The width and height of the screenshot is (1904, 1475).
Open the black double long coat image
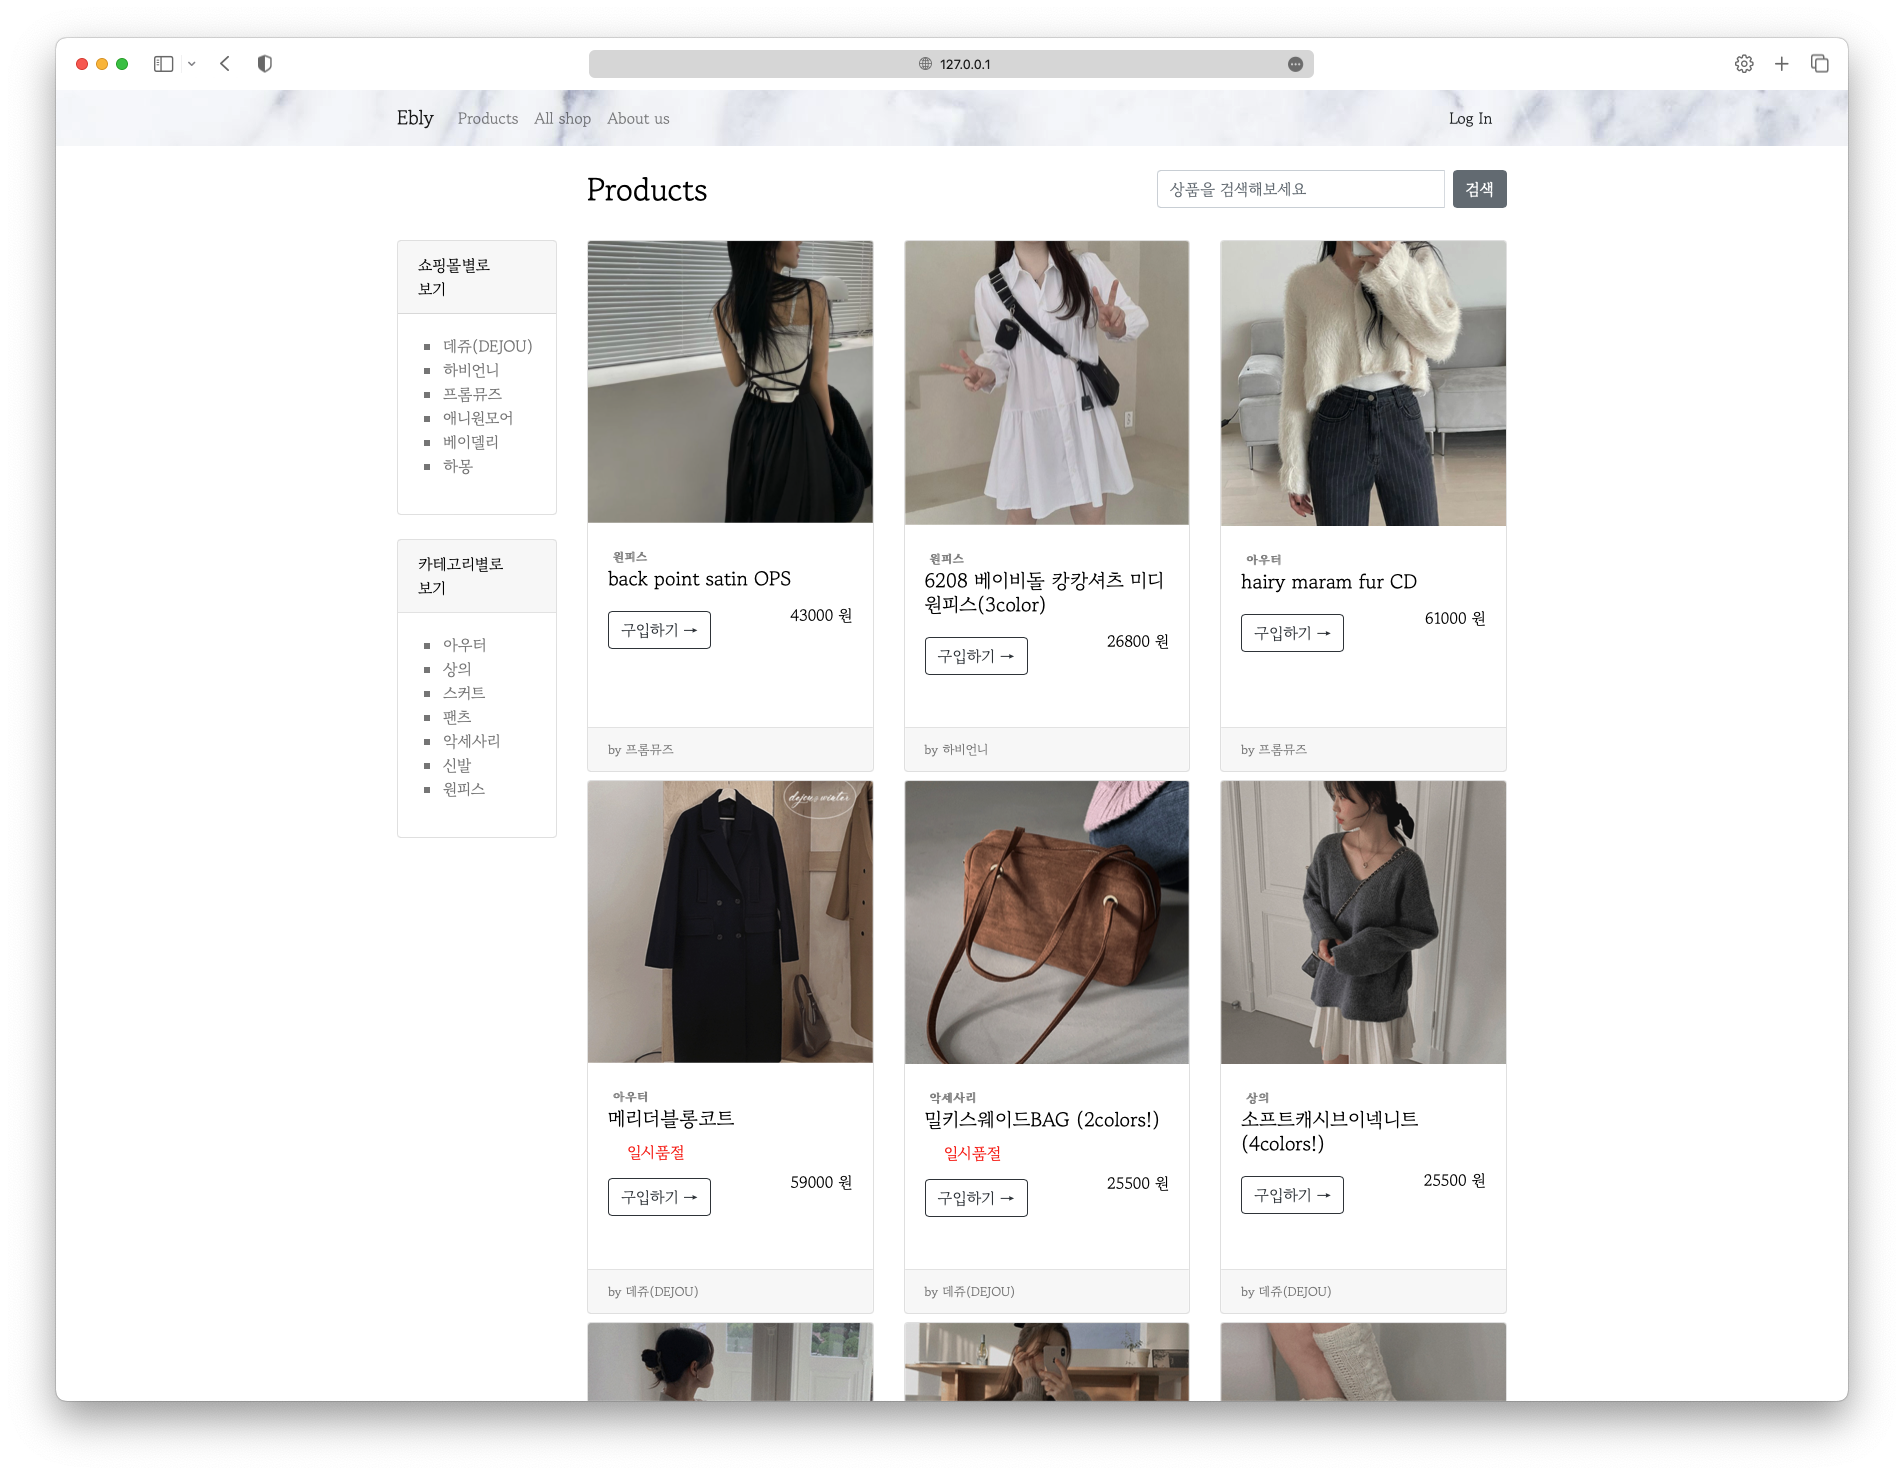click(730, 922)
